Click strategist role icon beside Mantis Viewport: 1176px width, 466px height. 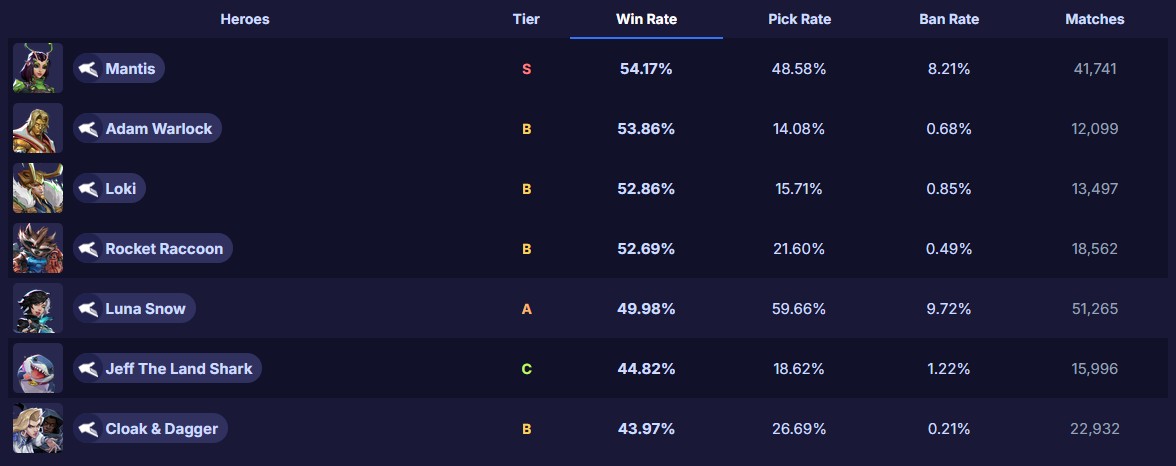coord(89,69)
